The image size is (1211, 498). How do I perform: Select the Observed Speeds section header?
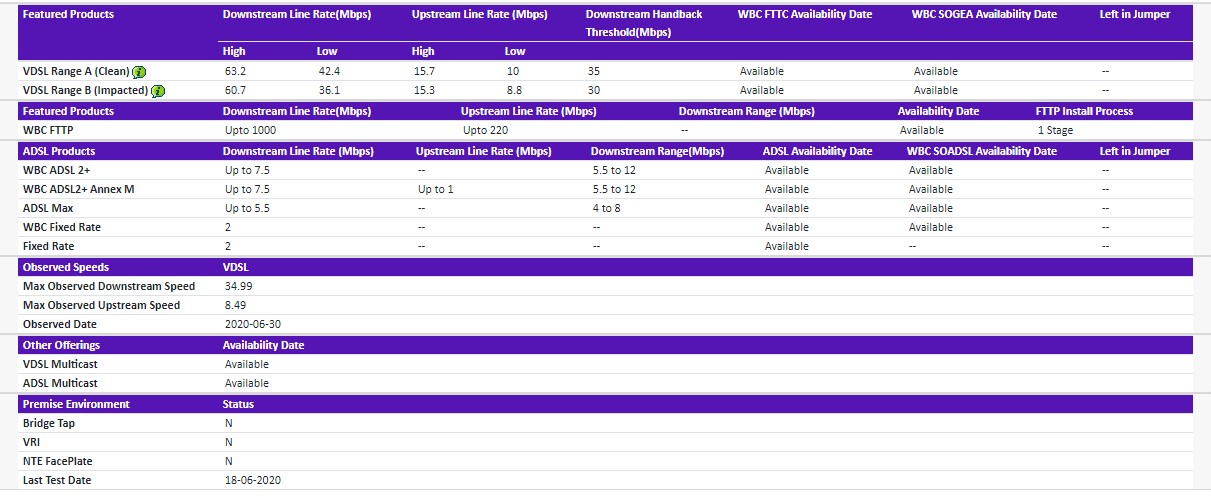tap(66, 268)
